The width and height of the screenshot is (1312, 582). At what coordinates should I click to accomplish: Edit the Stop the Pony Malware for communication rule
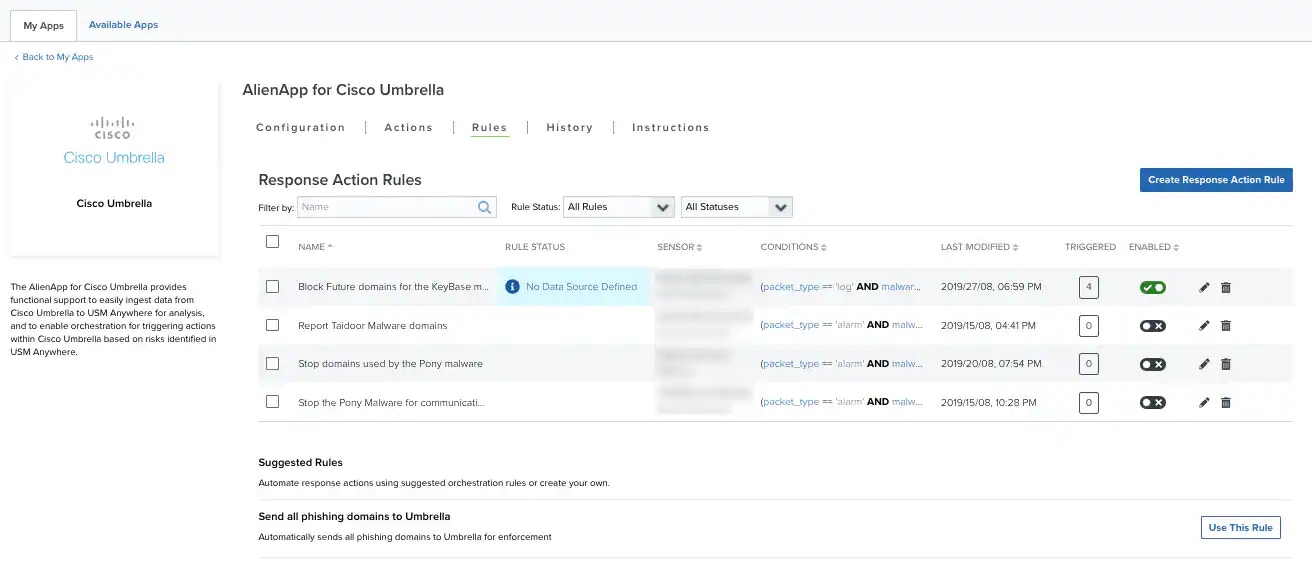pyautogui.click(x=1204, y=402)
